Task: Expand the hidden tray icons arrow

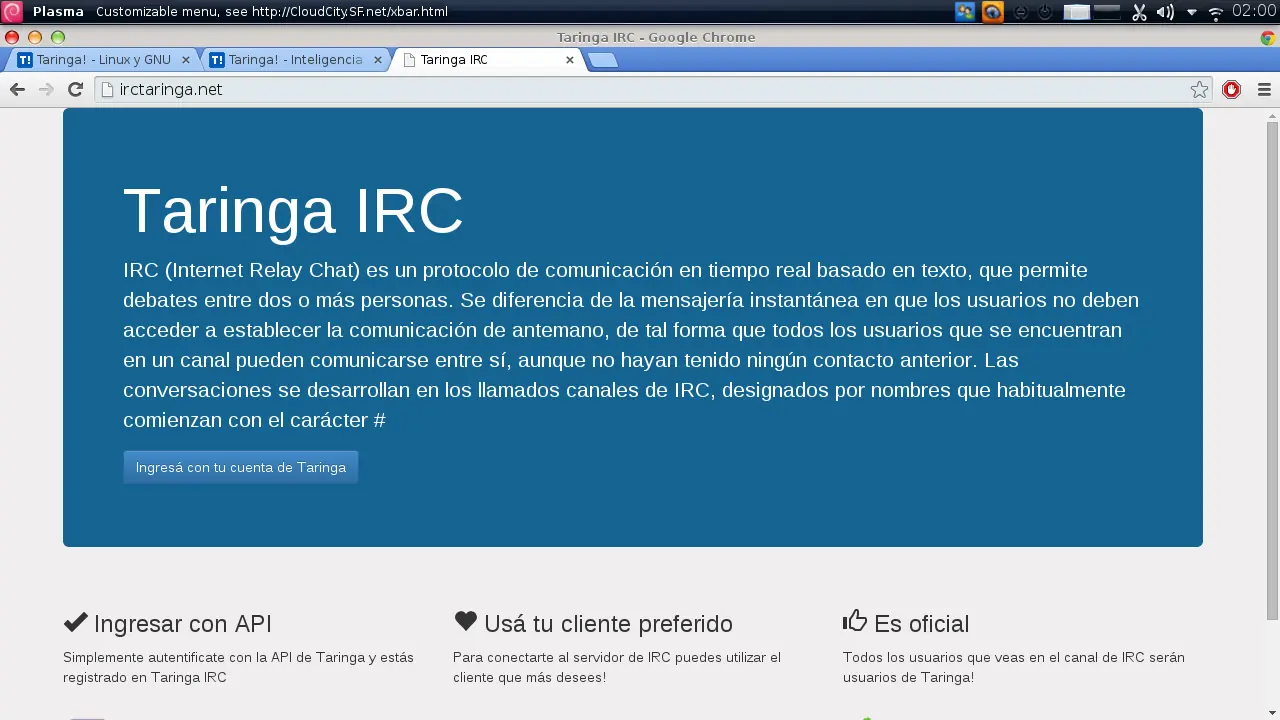Action: click(1192, 13)
